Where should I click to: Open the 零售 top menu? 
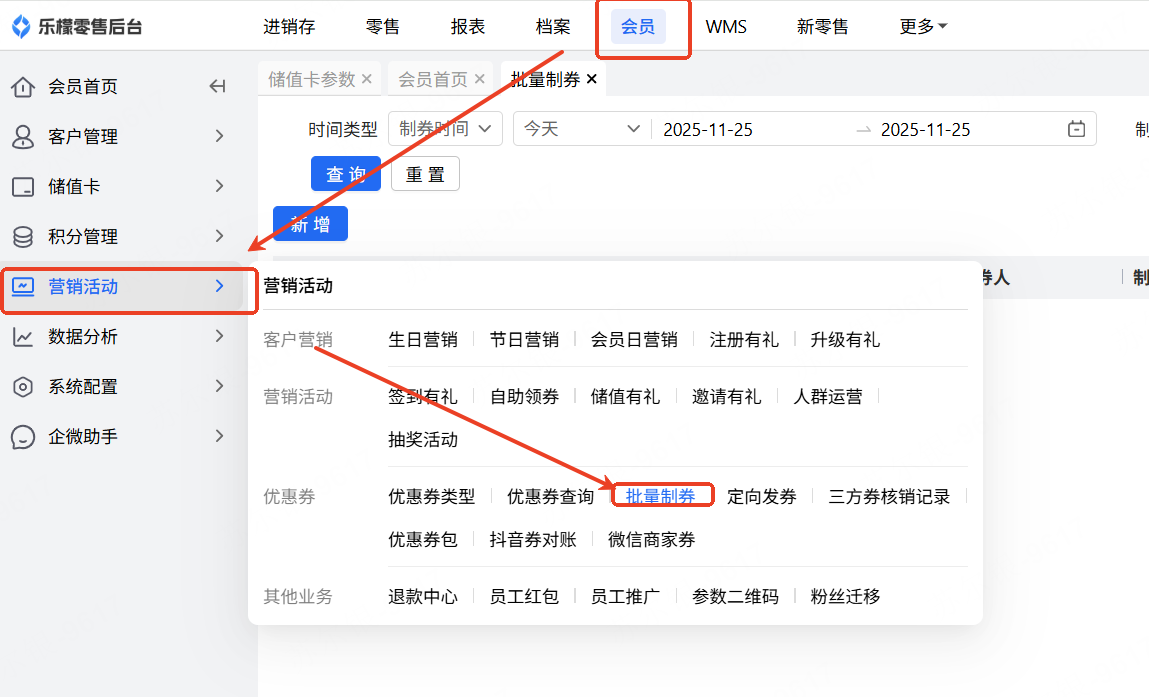click(x=383, y=26)
